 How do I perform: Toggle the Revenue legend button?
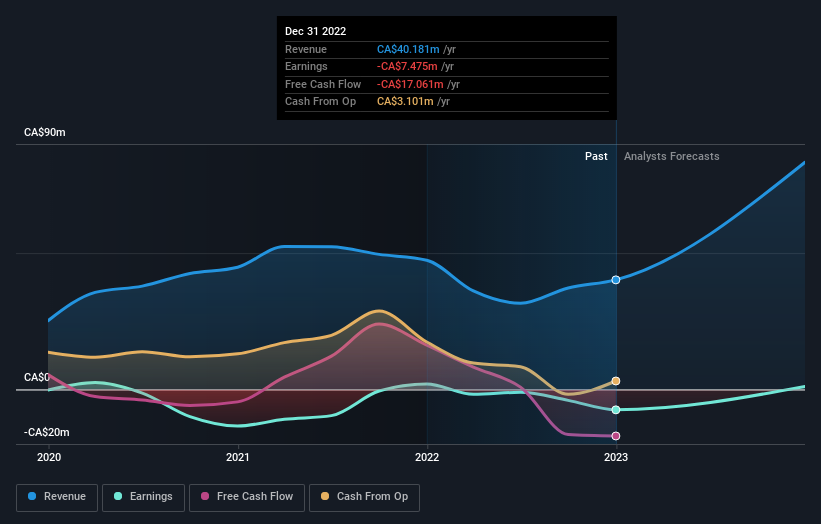click(x=57, y=497)
